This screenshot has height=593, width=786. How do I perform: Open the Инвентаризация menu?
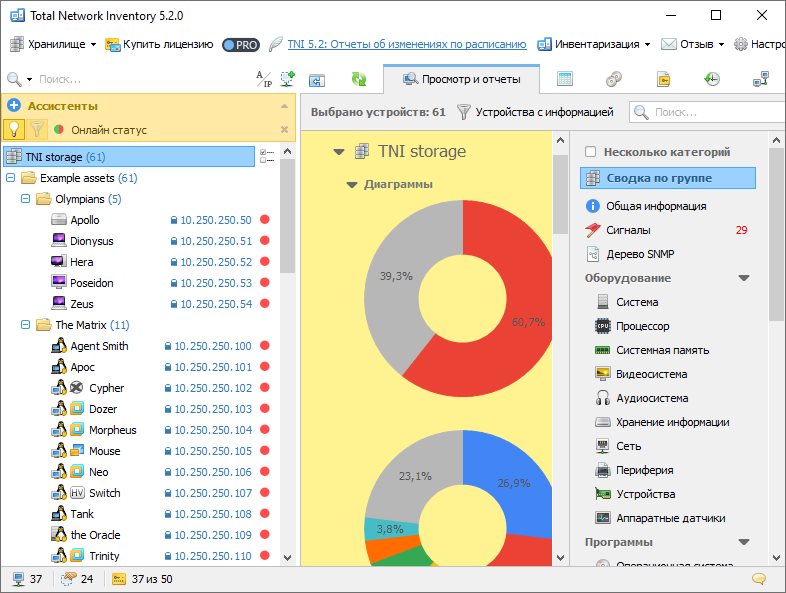tap(594, 44)
